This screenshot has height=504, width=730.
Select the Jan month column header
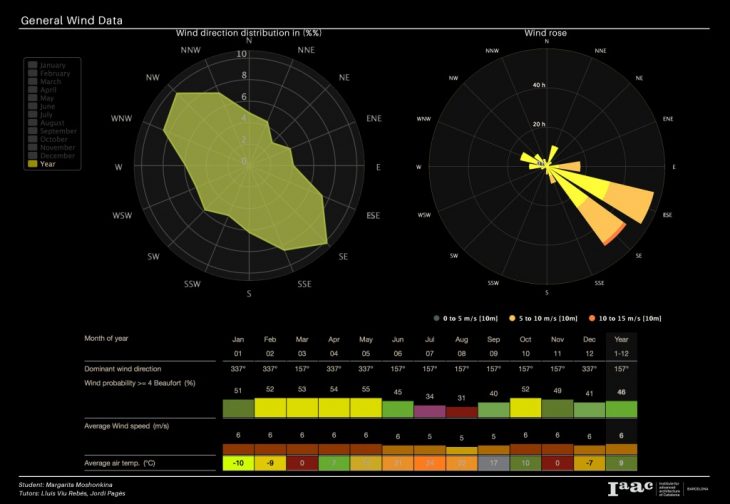pyautogui.click(x=238, y=339)
